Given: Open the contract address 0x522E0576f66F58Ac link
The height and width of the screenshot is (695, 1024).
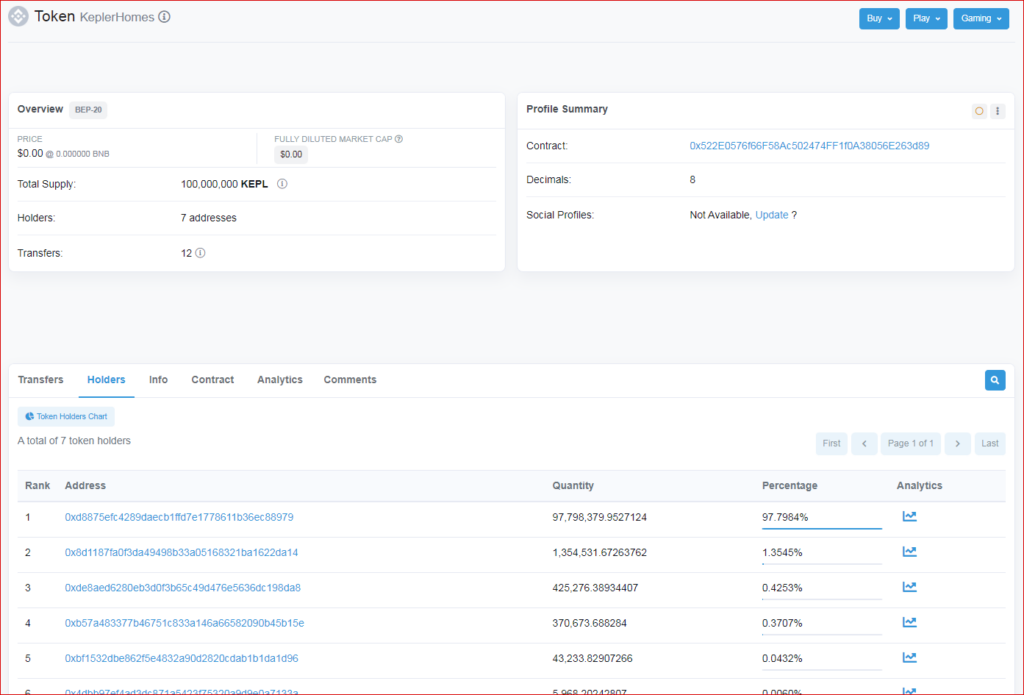Looking at the screenshot, I should tap(809, 146).
